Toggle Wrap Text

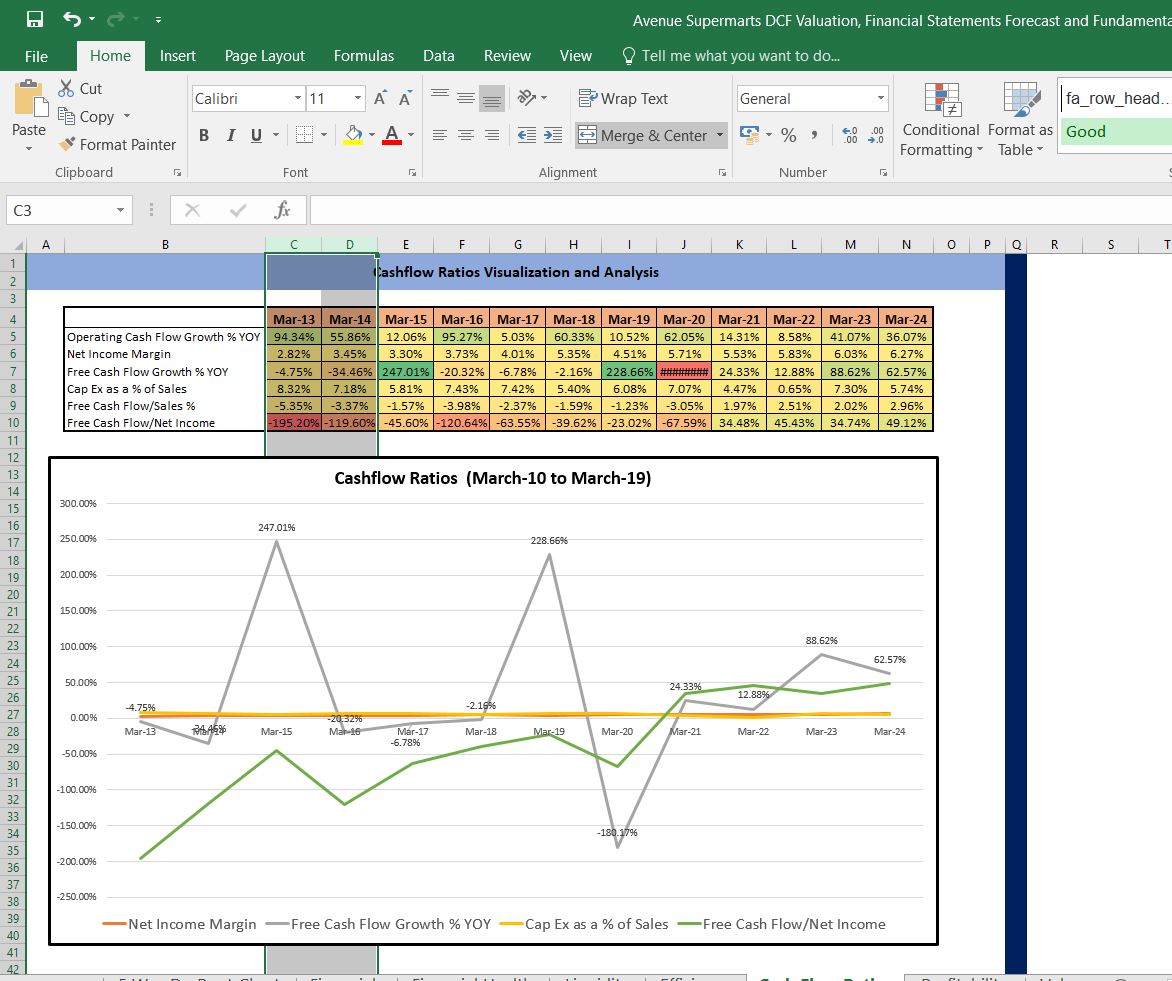pyautogui.click(x=623, y=98)
